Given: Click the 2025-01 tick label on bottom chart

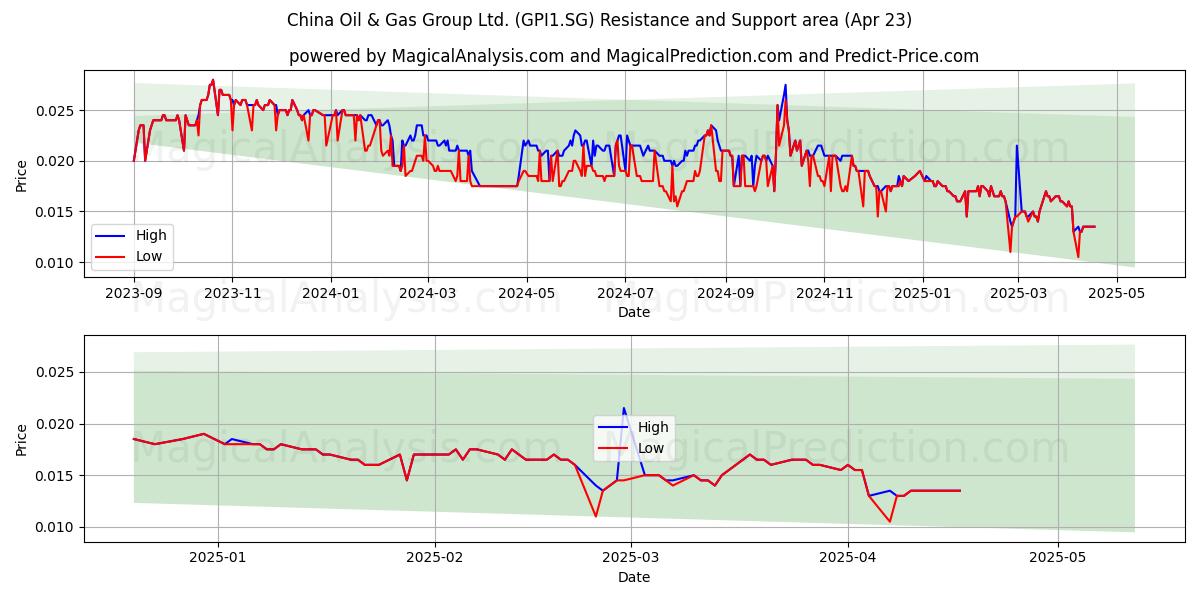Looking at the screenshot, I should point(218,558).
